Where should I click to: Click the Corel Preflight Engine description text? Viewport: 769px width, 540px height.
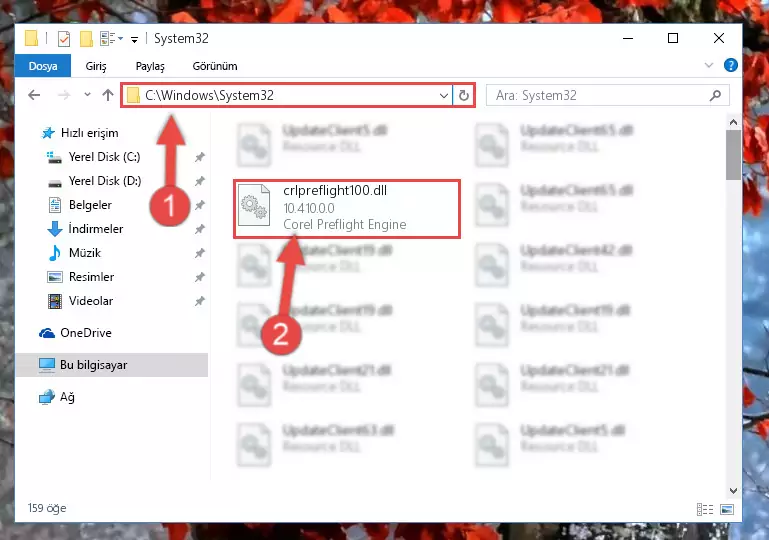(345, 225)
